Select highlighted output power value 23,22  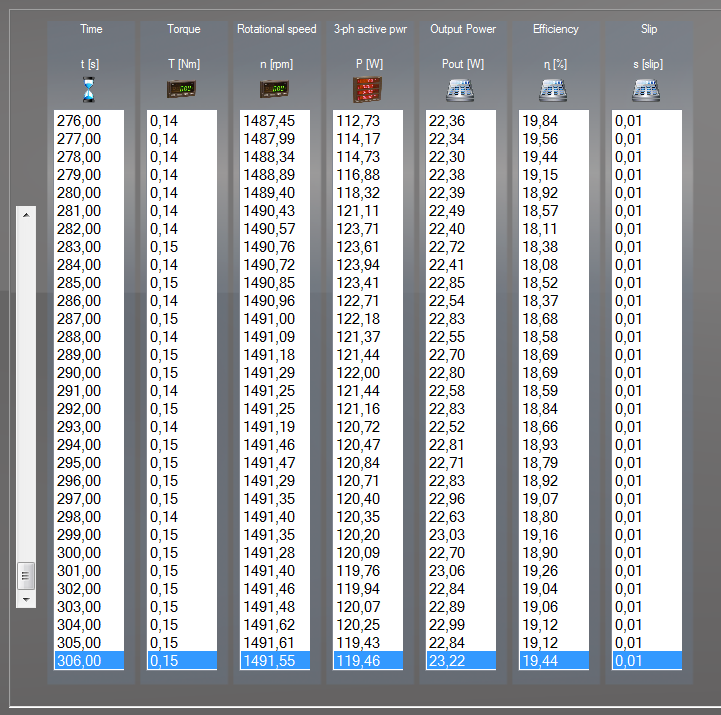pyautogui.click(x=461, y=661)
